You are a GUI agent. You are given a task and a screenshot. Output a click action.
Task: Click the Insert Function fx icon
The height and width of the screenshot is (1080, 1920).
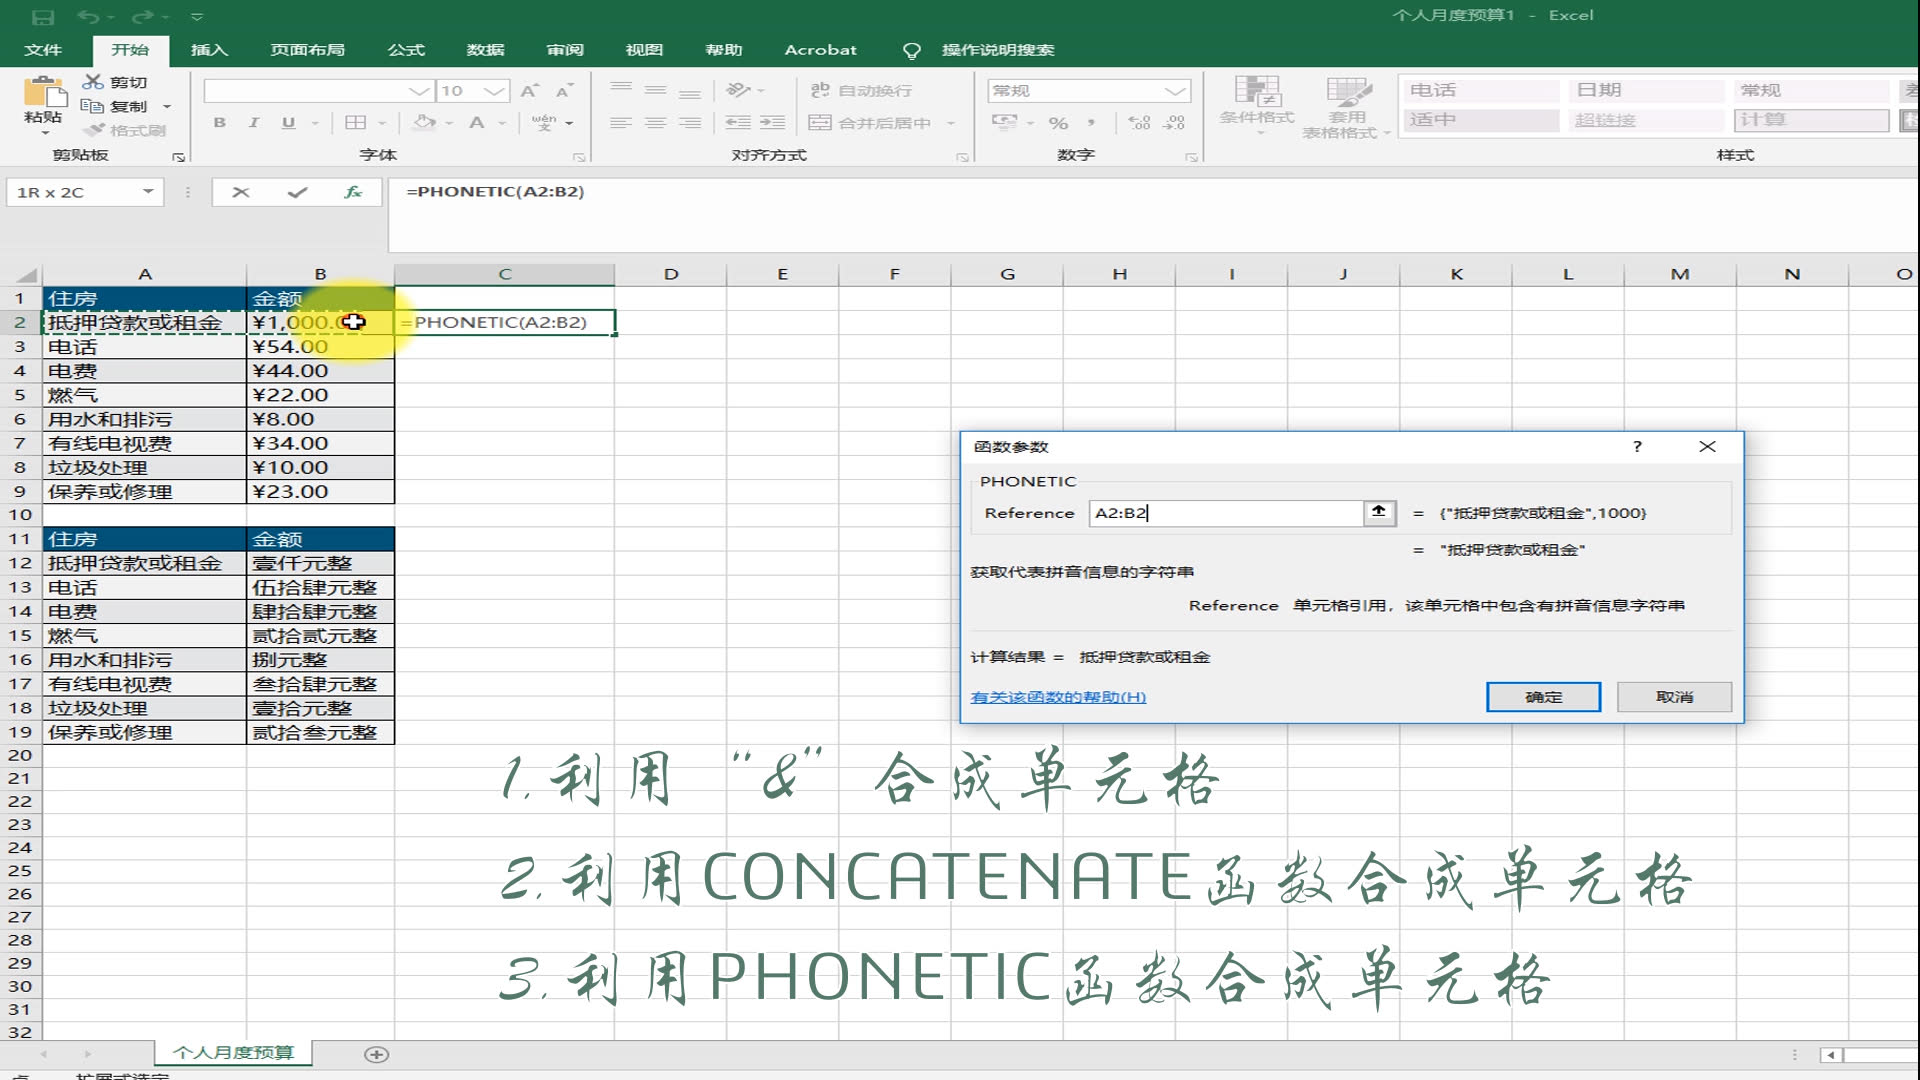point(353,192)
